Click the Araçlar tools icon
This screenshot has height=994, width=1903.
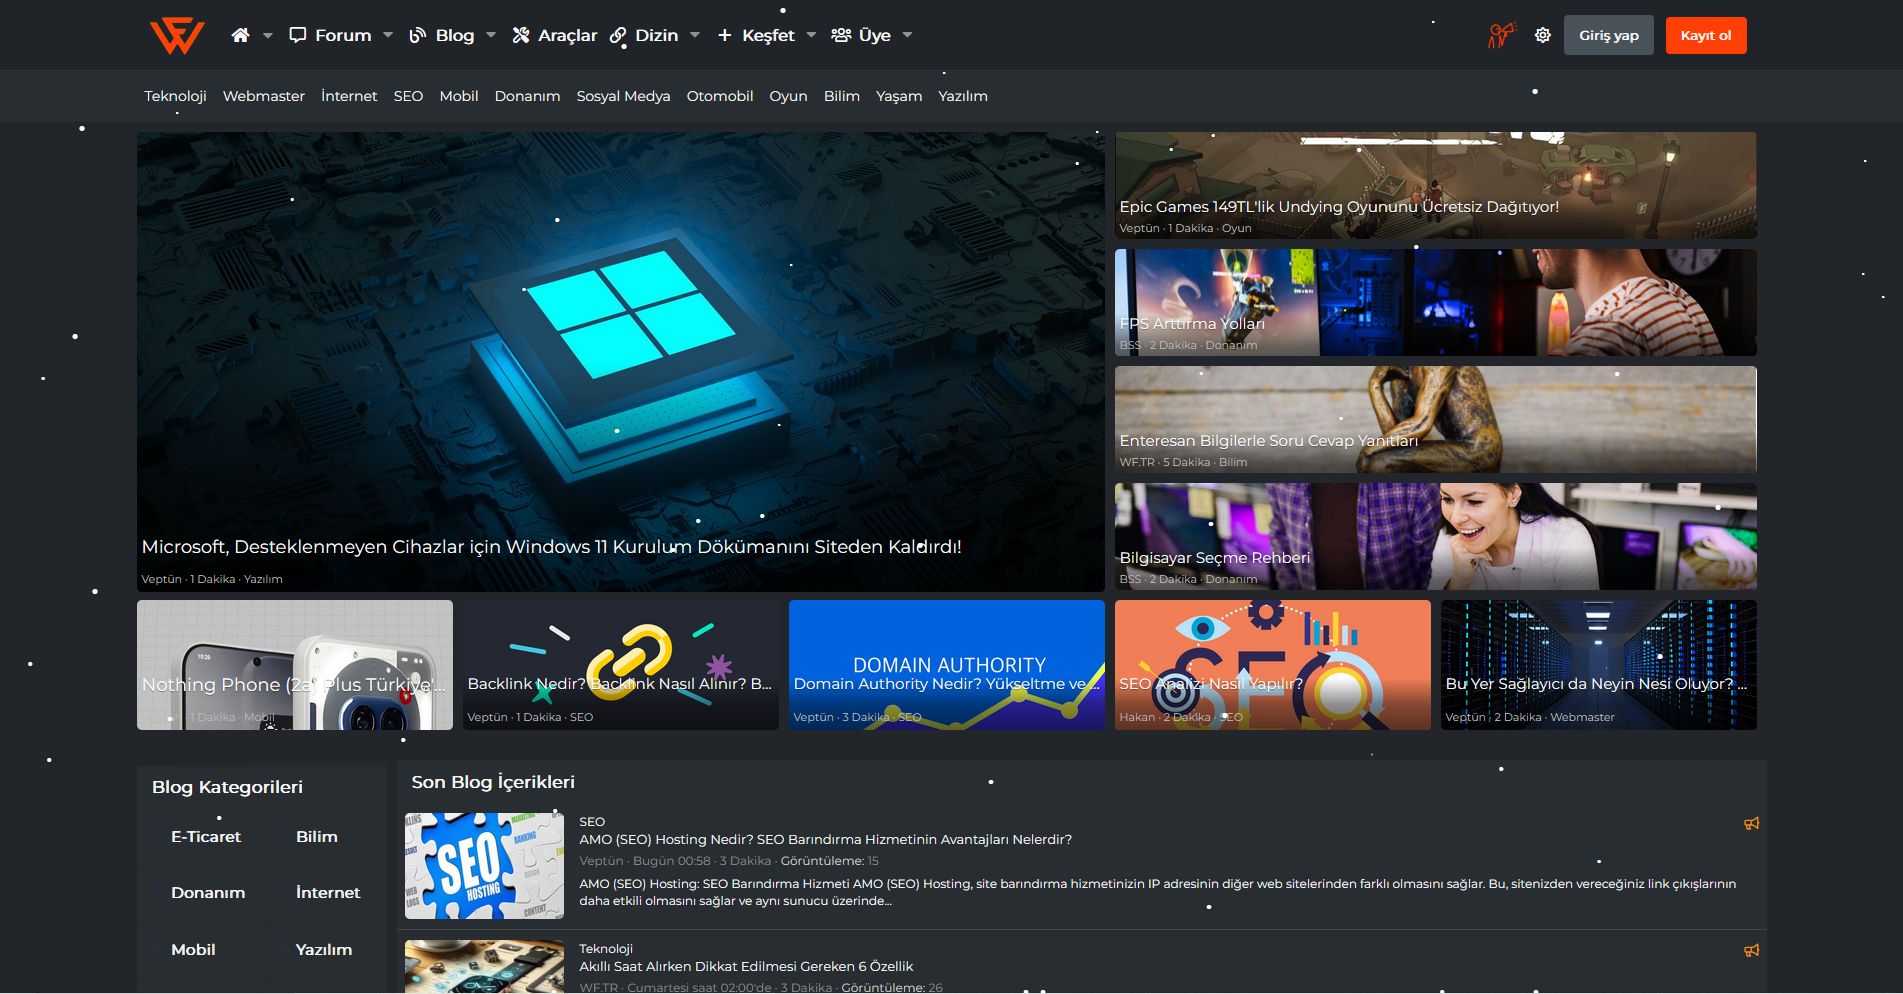[x=521, y=35]
